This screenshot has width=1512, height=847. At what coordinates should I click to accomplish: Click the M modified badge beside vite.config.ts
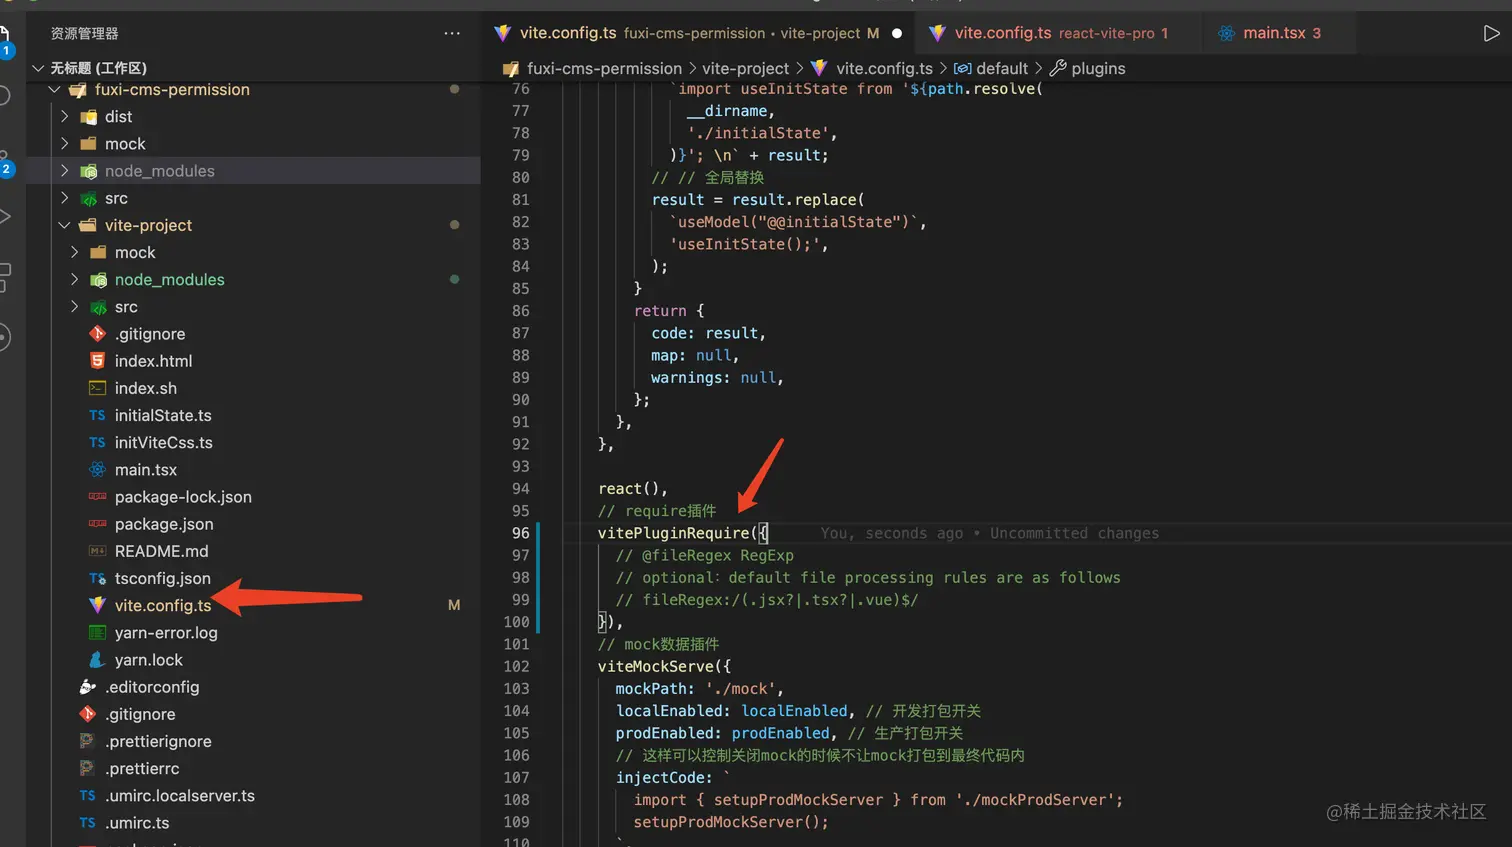click(454, 605)
